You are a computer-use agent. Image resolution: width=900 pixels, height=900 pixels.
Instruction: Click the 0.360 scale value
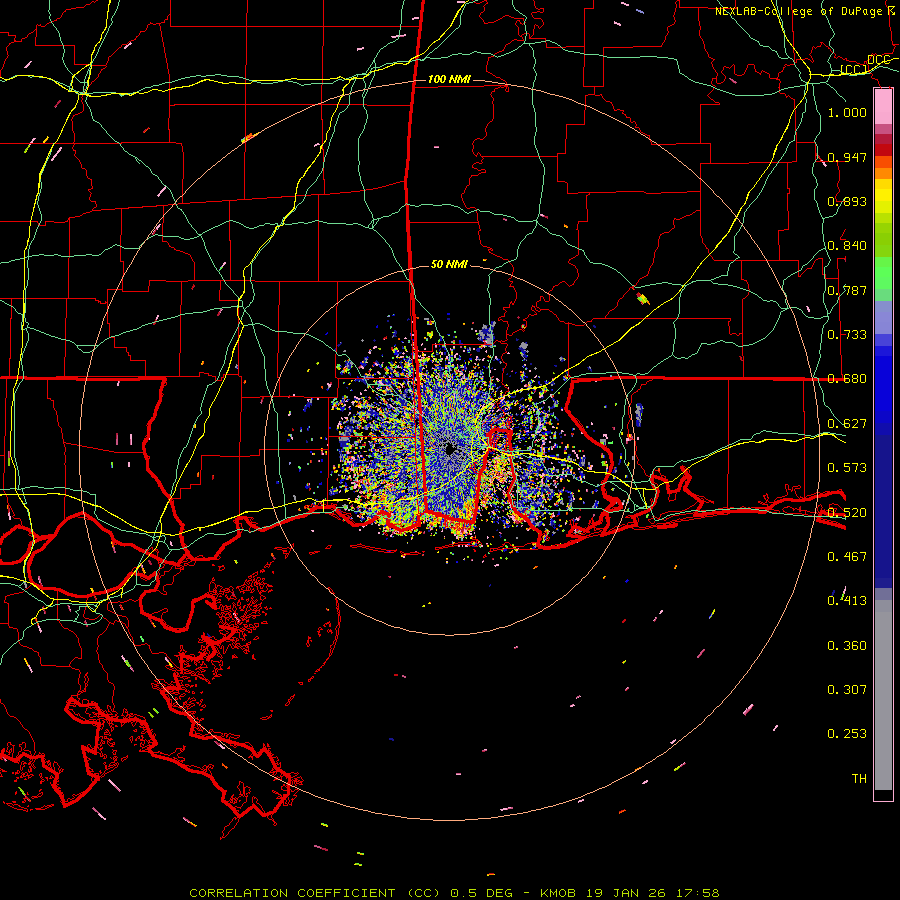click(x=847, y=646)
